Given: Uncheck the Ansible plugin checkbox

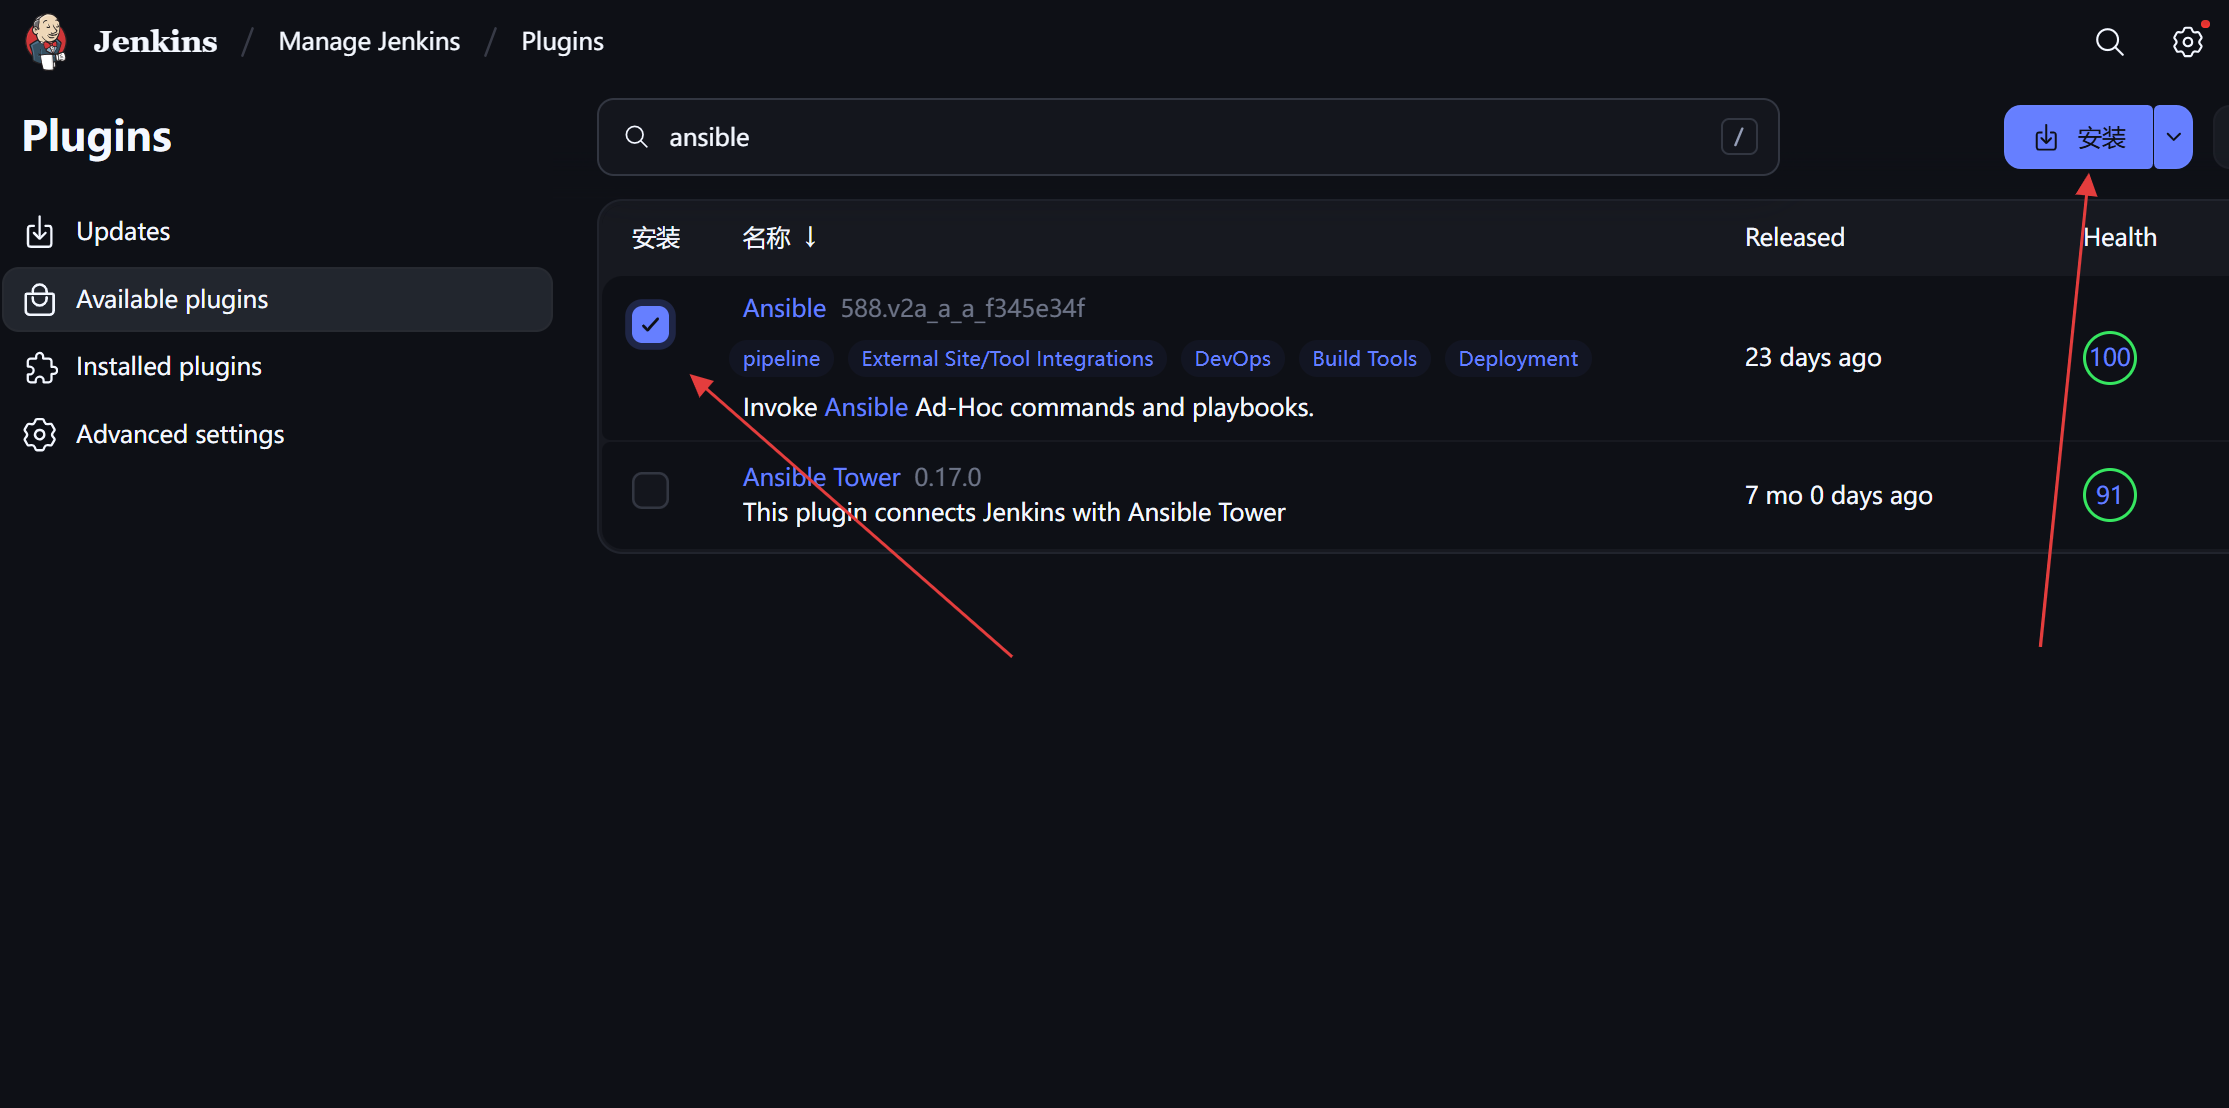Looking at the screenshot, I should coord(650,325).
